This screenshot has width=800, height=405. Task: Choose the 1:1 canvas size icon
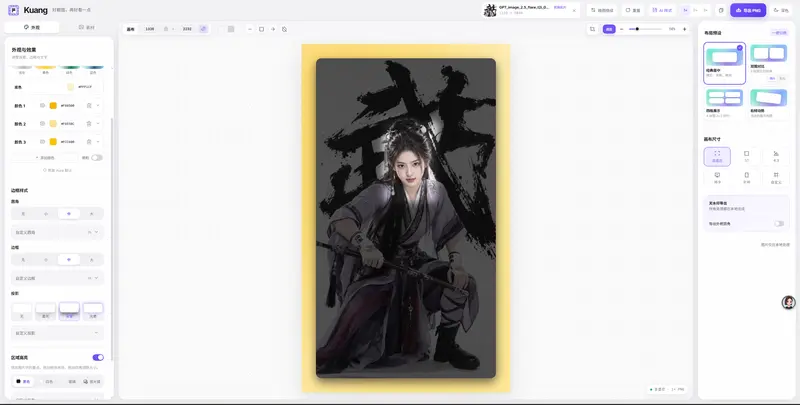pos(746,156)
